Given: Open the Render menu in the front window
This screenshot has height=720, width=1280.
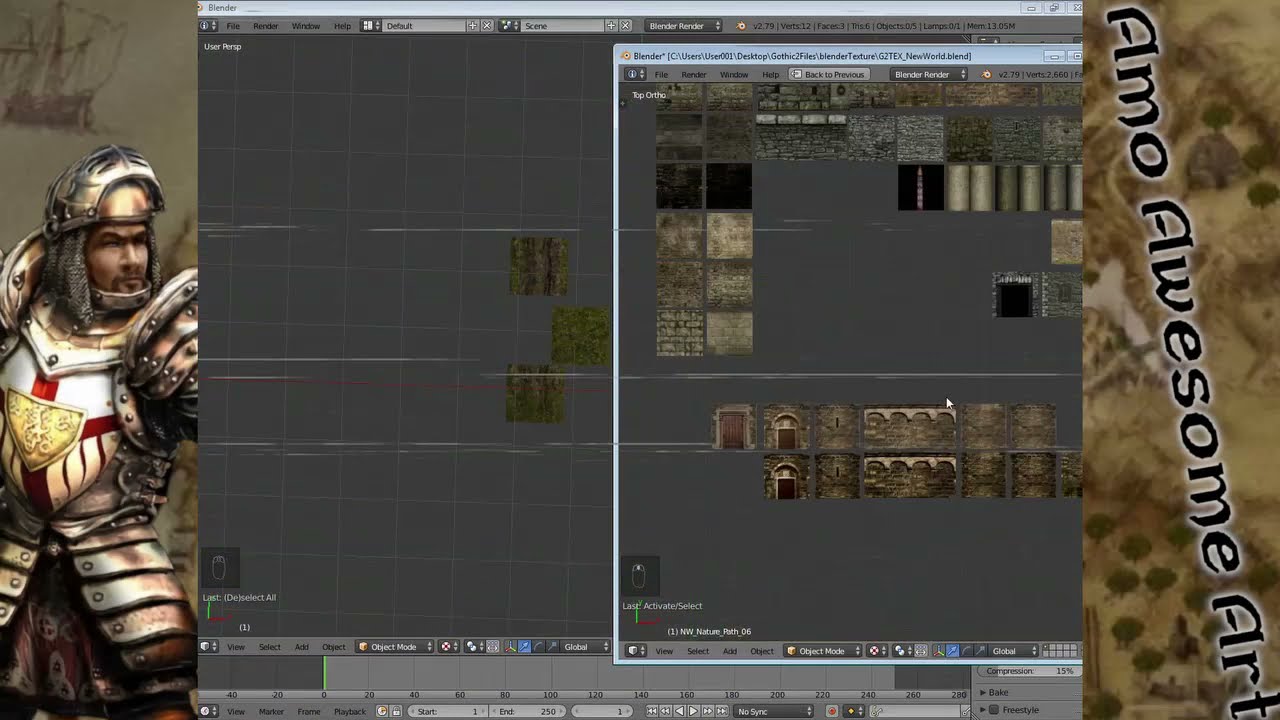Looking at the screenshot, I should coord(693,74).
